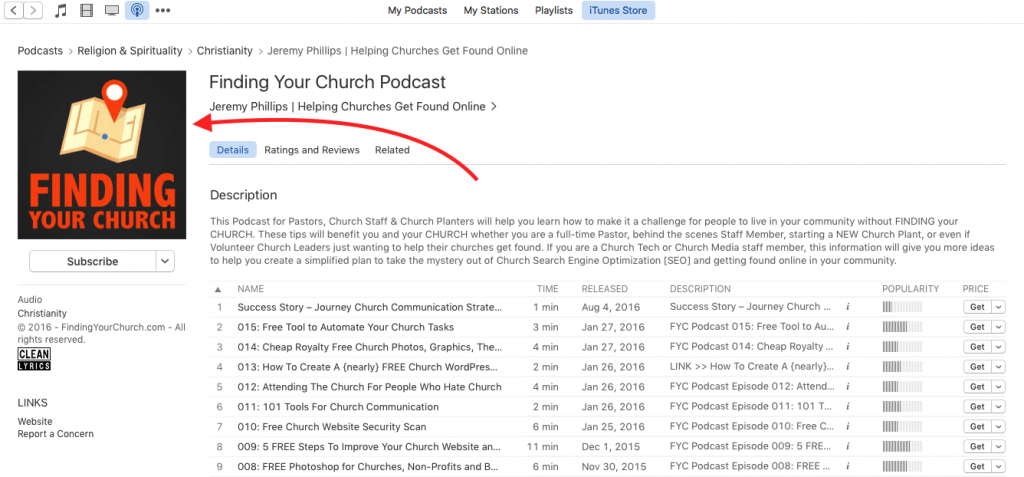Click the Aug 4, 2016 release date
Viewport: 1024px width, 477px height.
click(611, 307)
